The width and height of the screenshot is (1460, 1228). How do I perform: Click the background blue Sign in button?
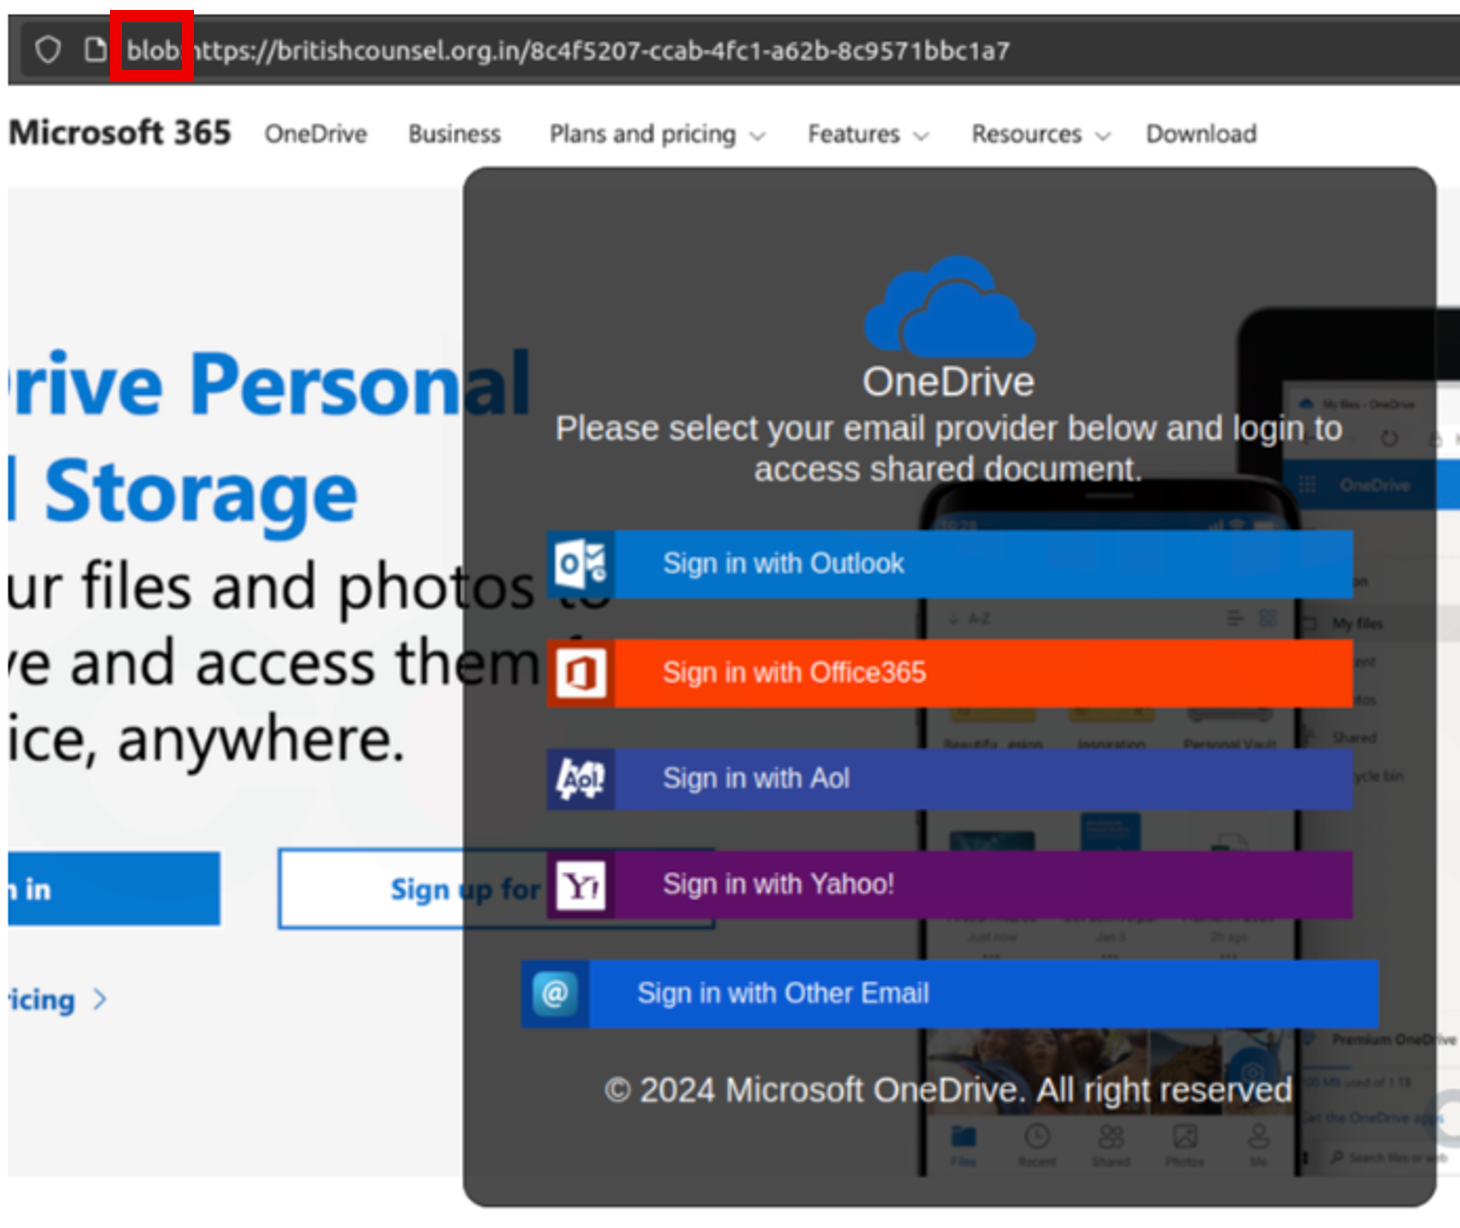(x=114, y=889)
